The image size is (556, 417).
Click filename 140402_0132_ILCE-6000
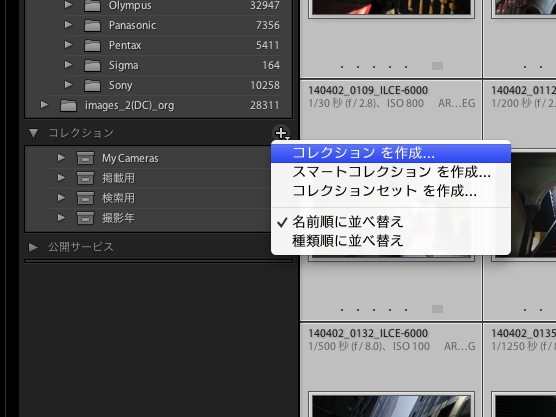coord(368,333)
